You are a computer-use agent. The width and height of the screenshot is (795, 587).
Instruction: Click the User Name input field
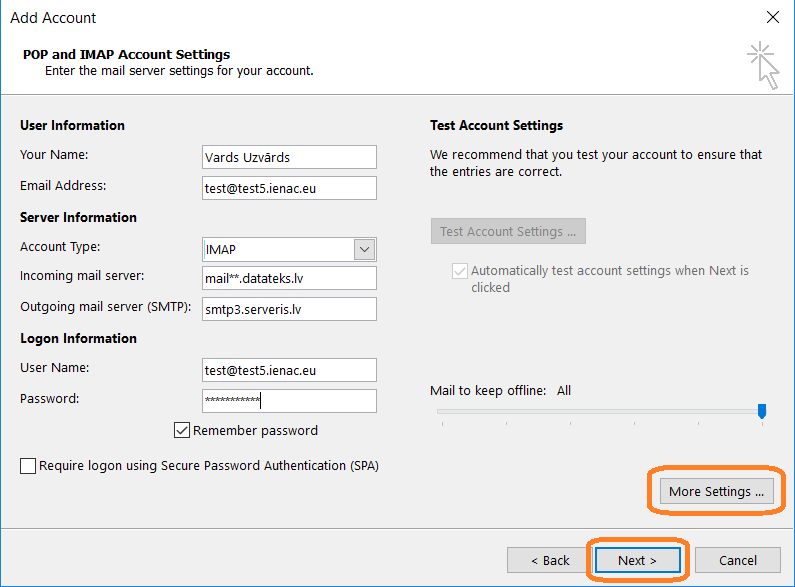click(x=289, y=370)
